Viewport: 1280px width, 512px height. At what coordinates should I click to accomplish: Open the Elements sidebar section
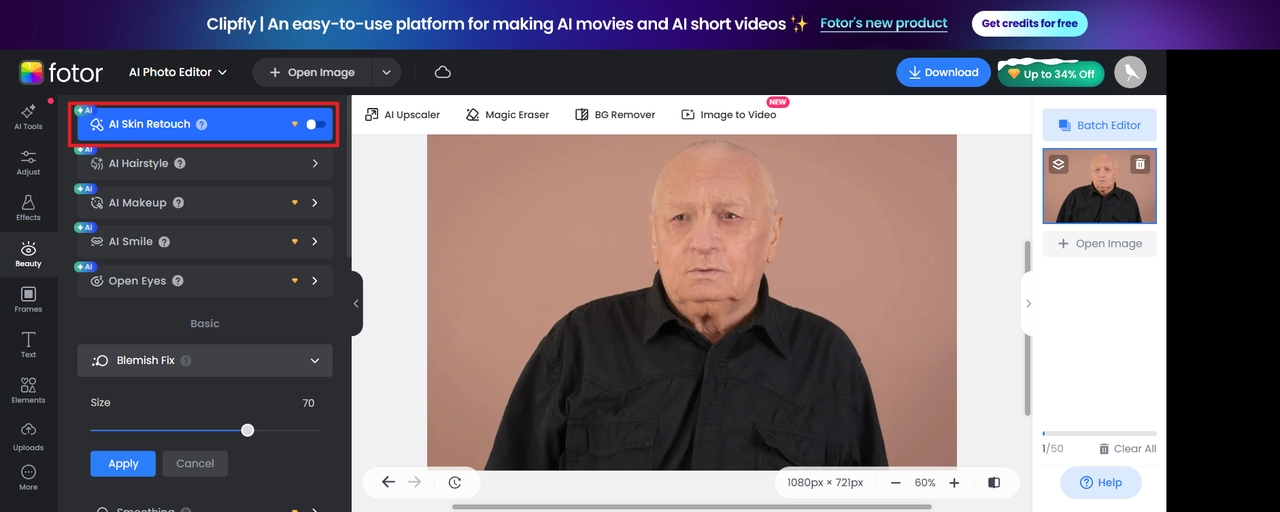[28, 390]
